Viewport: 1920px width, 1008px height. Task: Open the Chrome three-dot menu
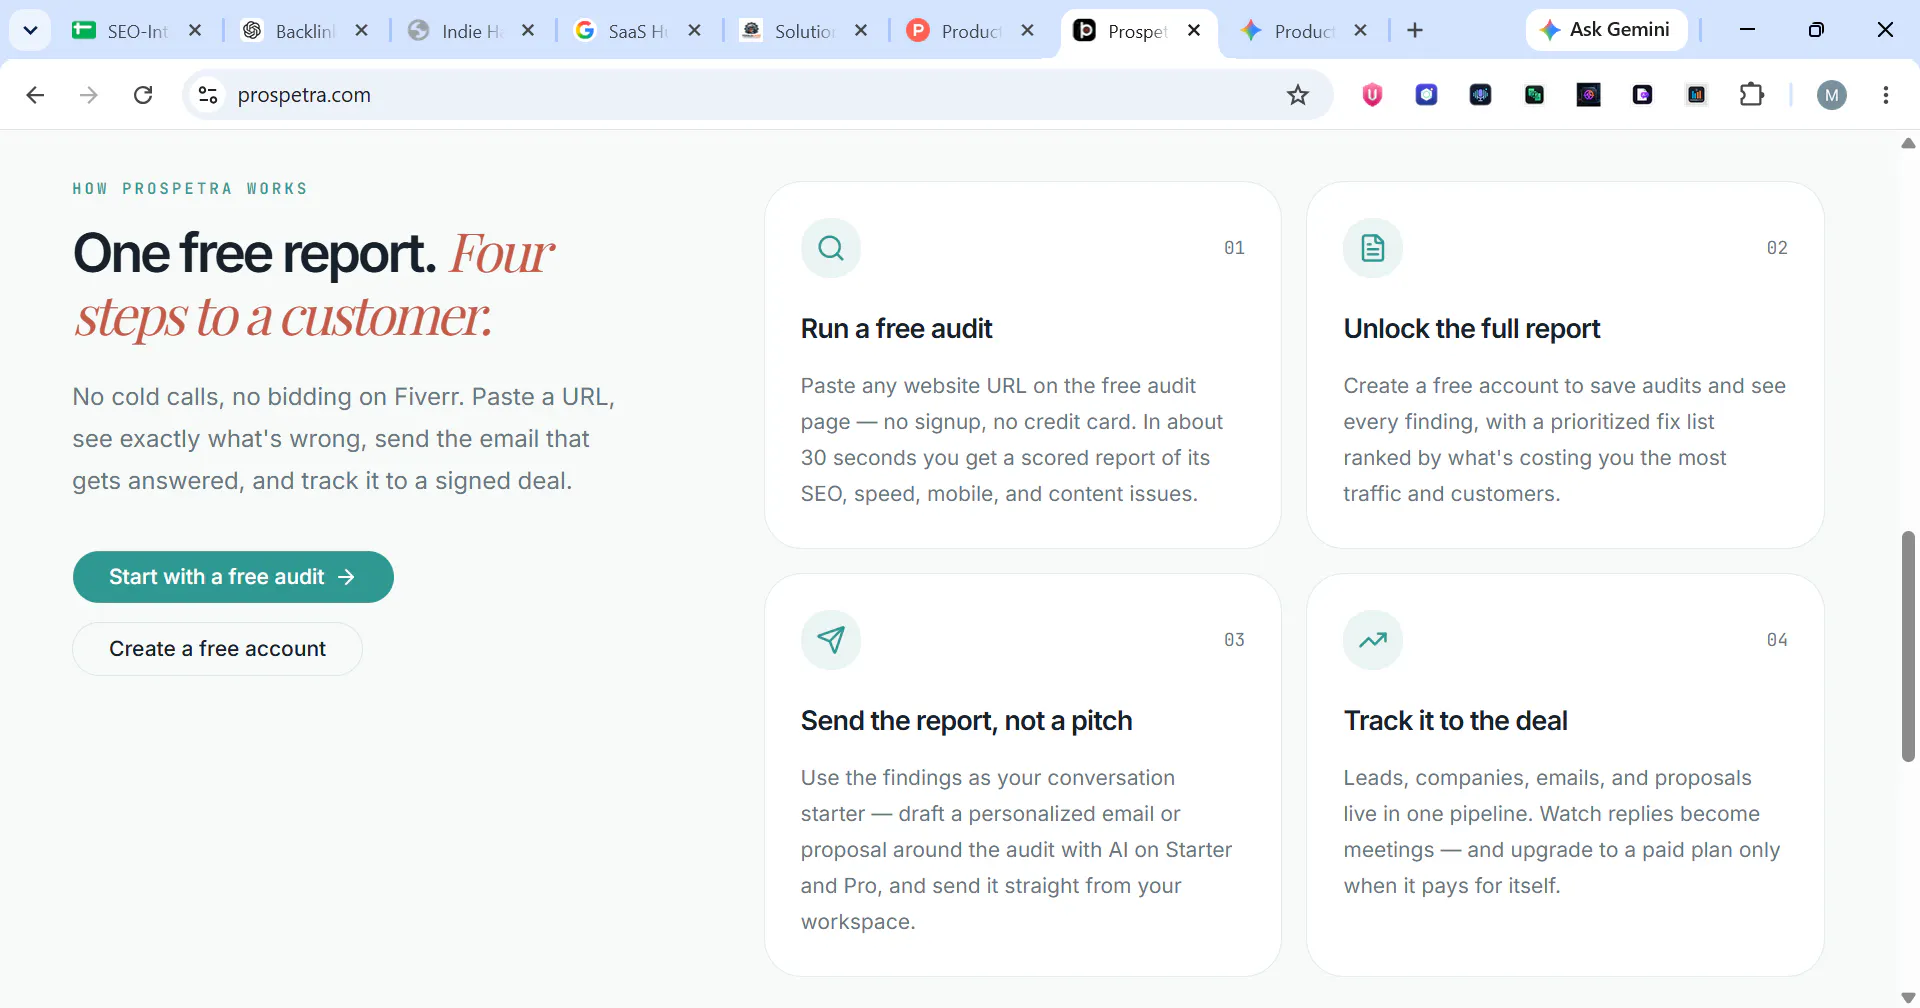point(1886,95)
